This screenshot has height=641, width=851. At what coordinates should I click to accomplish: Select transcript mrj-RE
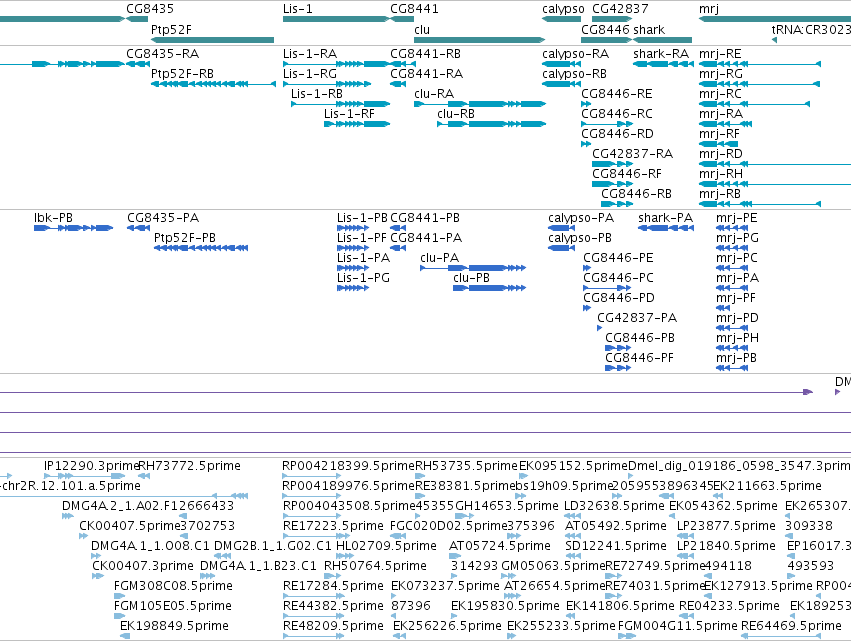coord(720,54)
